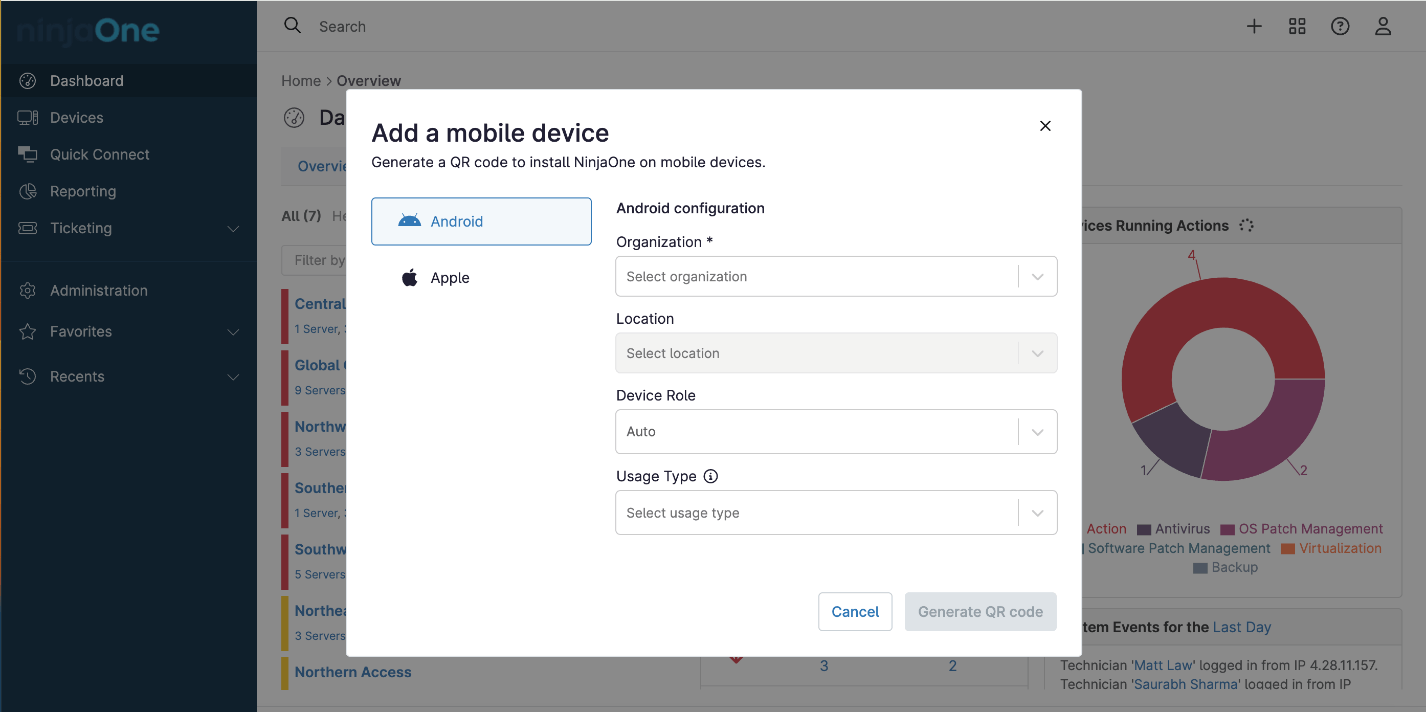
Task: Open Quick Connect in the sidebar
Action: click(128, 155)
